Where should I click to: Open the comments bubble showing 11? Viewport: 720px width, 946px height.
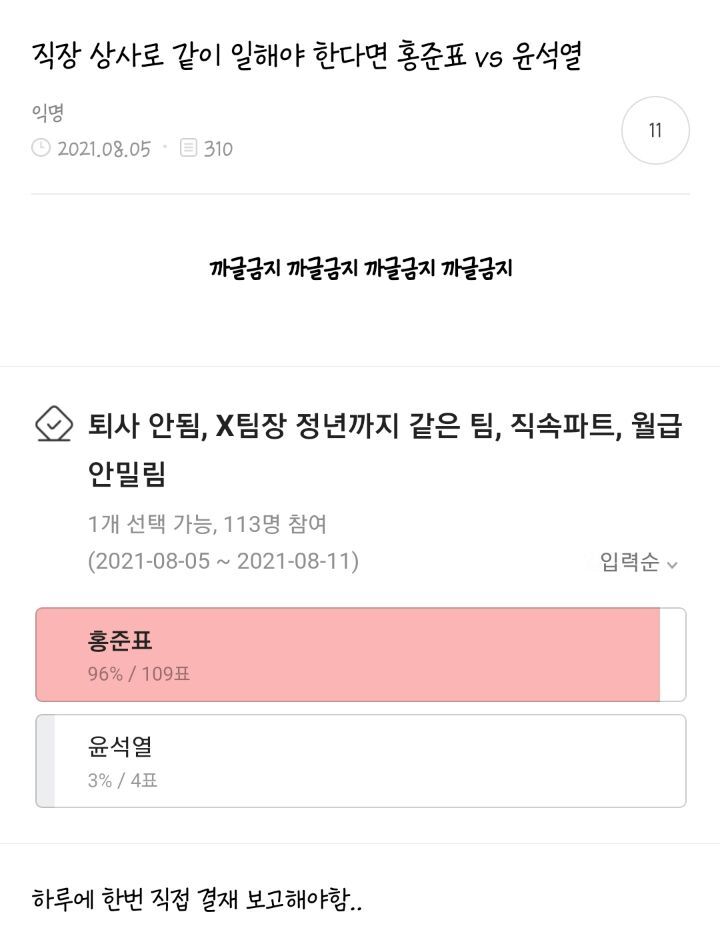[655, 131]
